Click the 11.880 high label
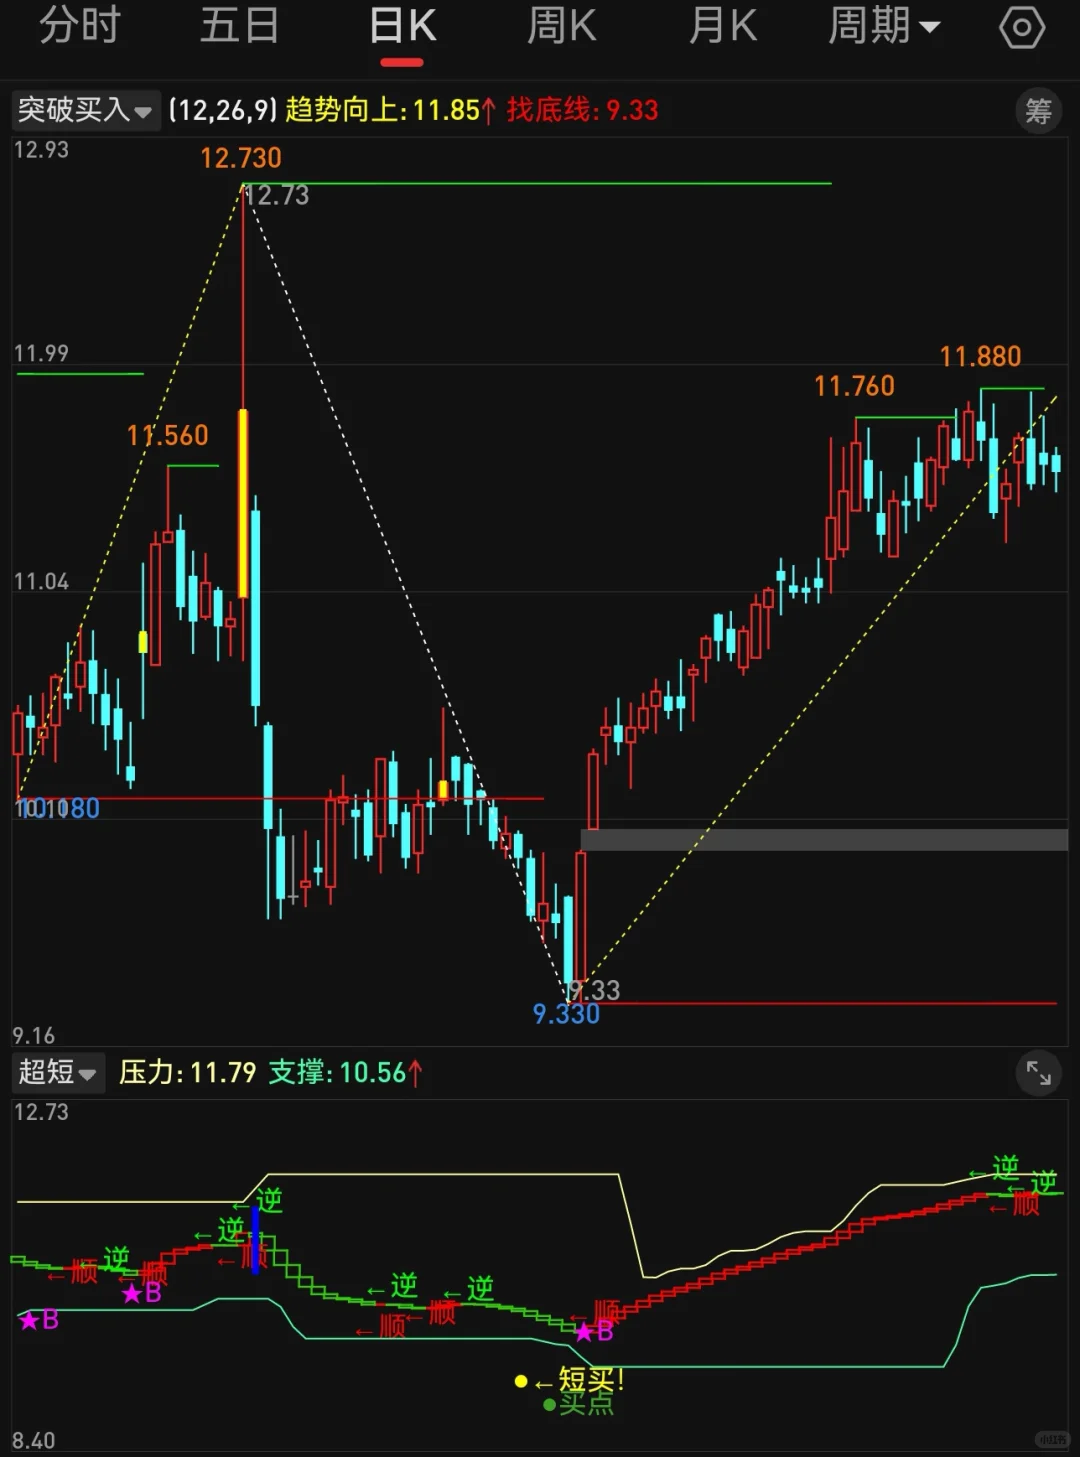1080x1457 pixels. pyautogui.click(x=980, y=356)
